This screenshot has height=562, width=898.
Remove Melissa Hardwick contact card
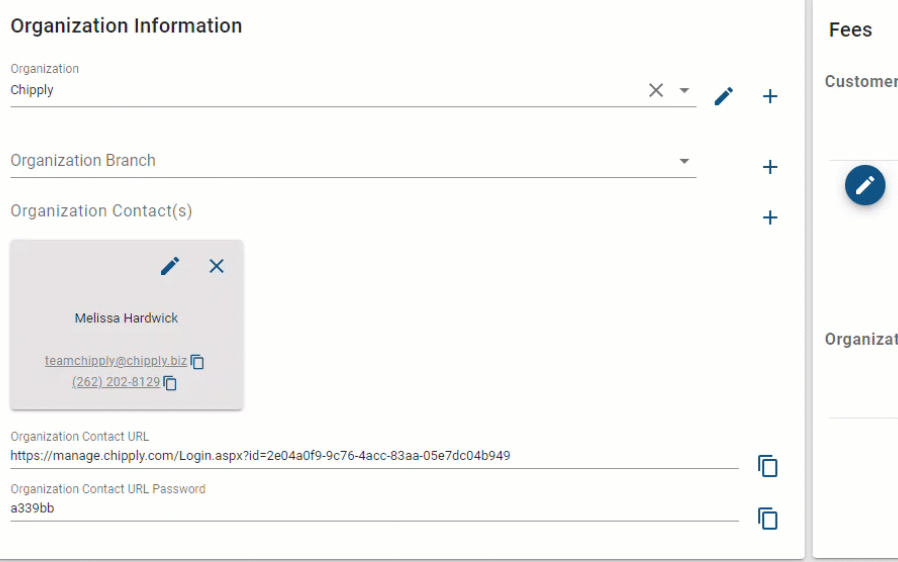[216, 266]
